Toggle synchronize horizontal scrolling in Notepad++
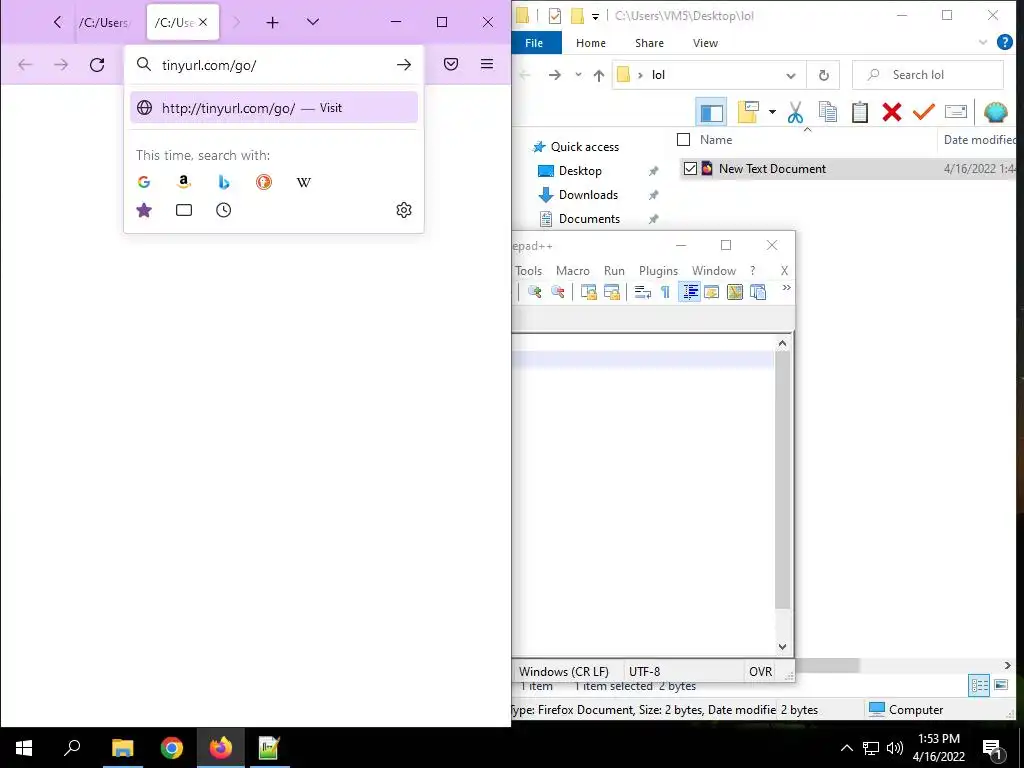The height and width of the screenshot is (768, 1024). click(x=612, y=292)
